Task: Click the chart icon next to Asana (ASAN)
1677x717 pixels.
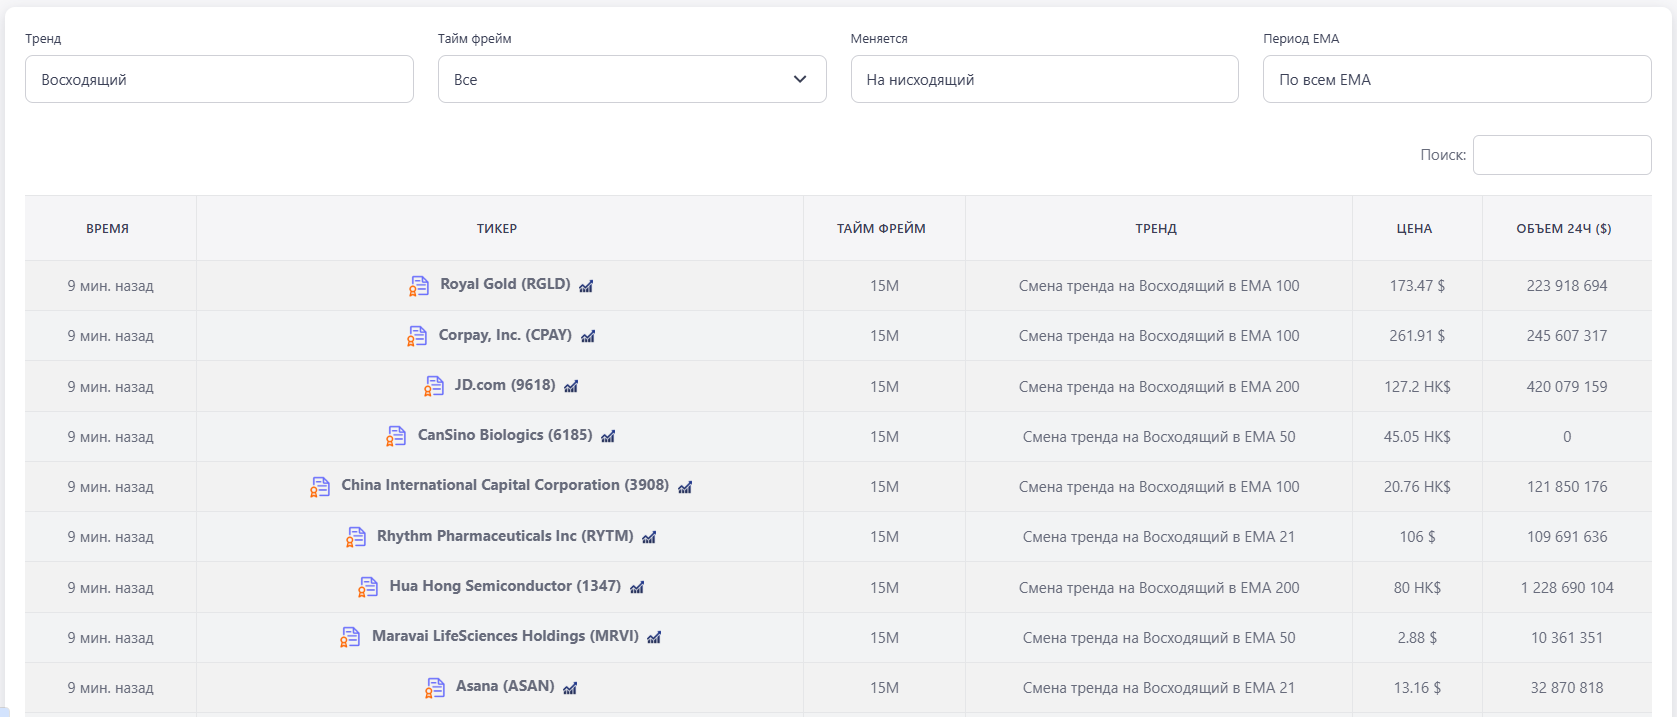Action: (570, 688)
